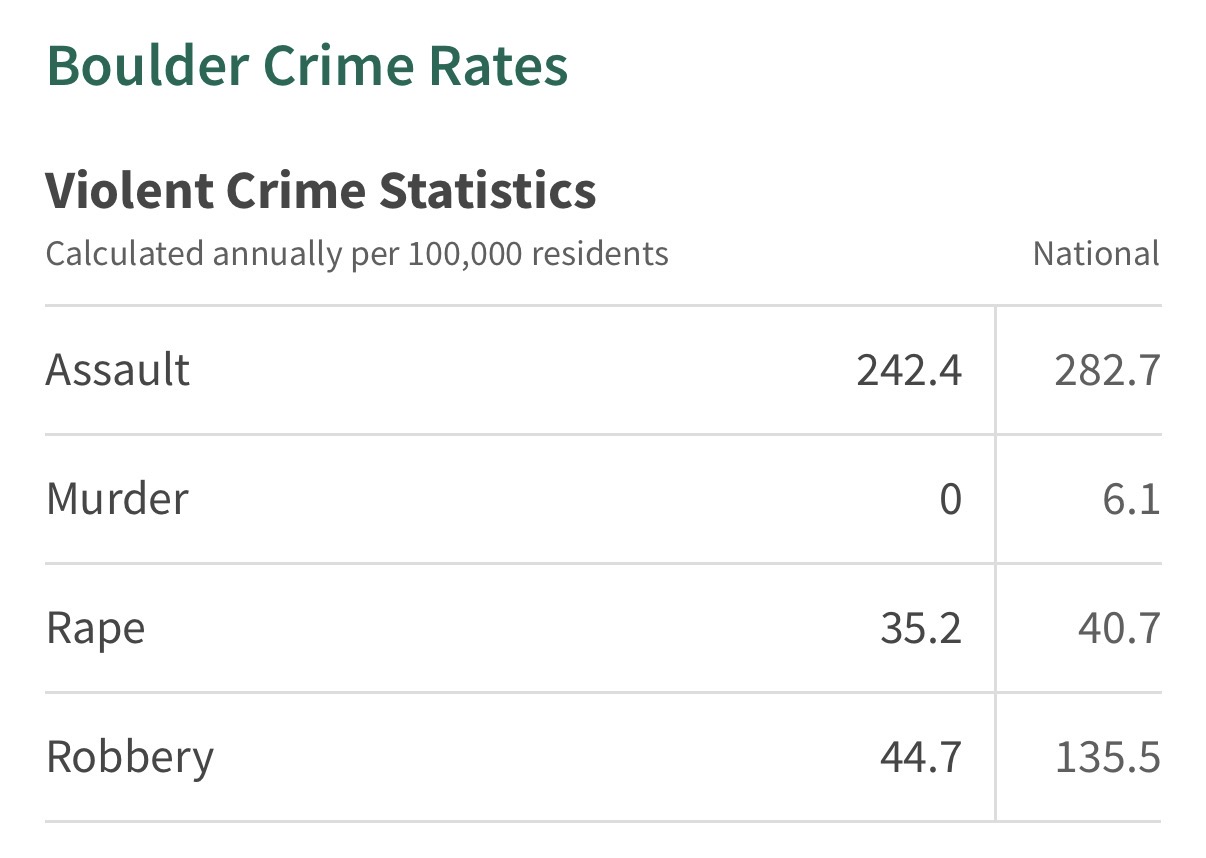Image resolution: width=1206 pixels, height=858 pixels.
Task: Click Boulder's assault value 242.4
Action: click(909, 370)
